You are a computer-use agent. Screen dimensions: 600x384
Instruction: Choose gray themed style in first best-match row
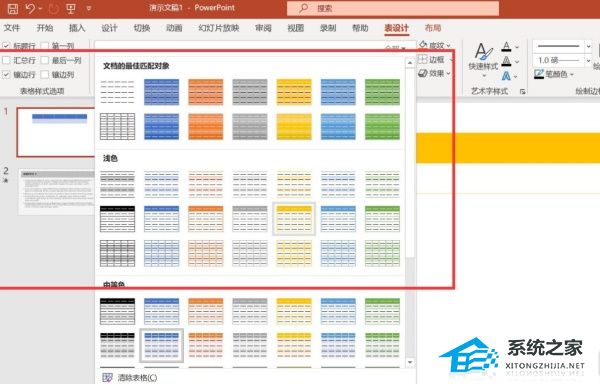[x=250, y=92]
